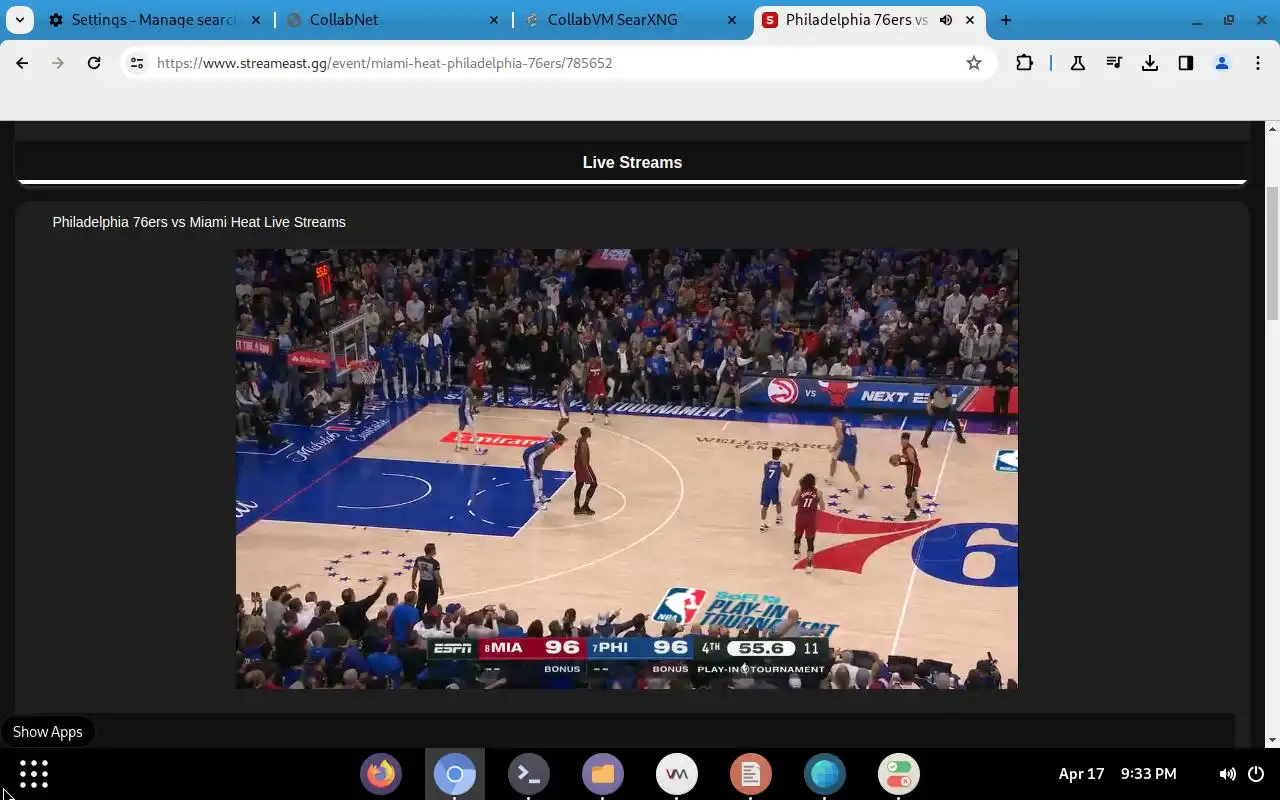Switch to the CollabNet tab
The height and width of the screenshot is (800, 1280).
tap(393, 20)
